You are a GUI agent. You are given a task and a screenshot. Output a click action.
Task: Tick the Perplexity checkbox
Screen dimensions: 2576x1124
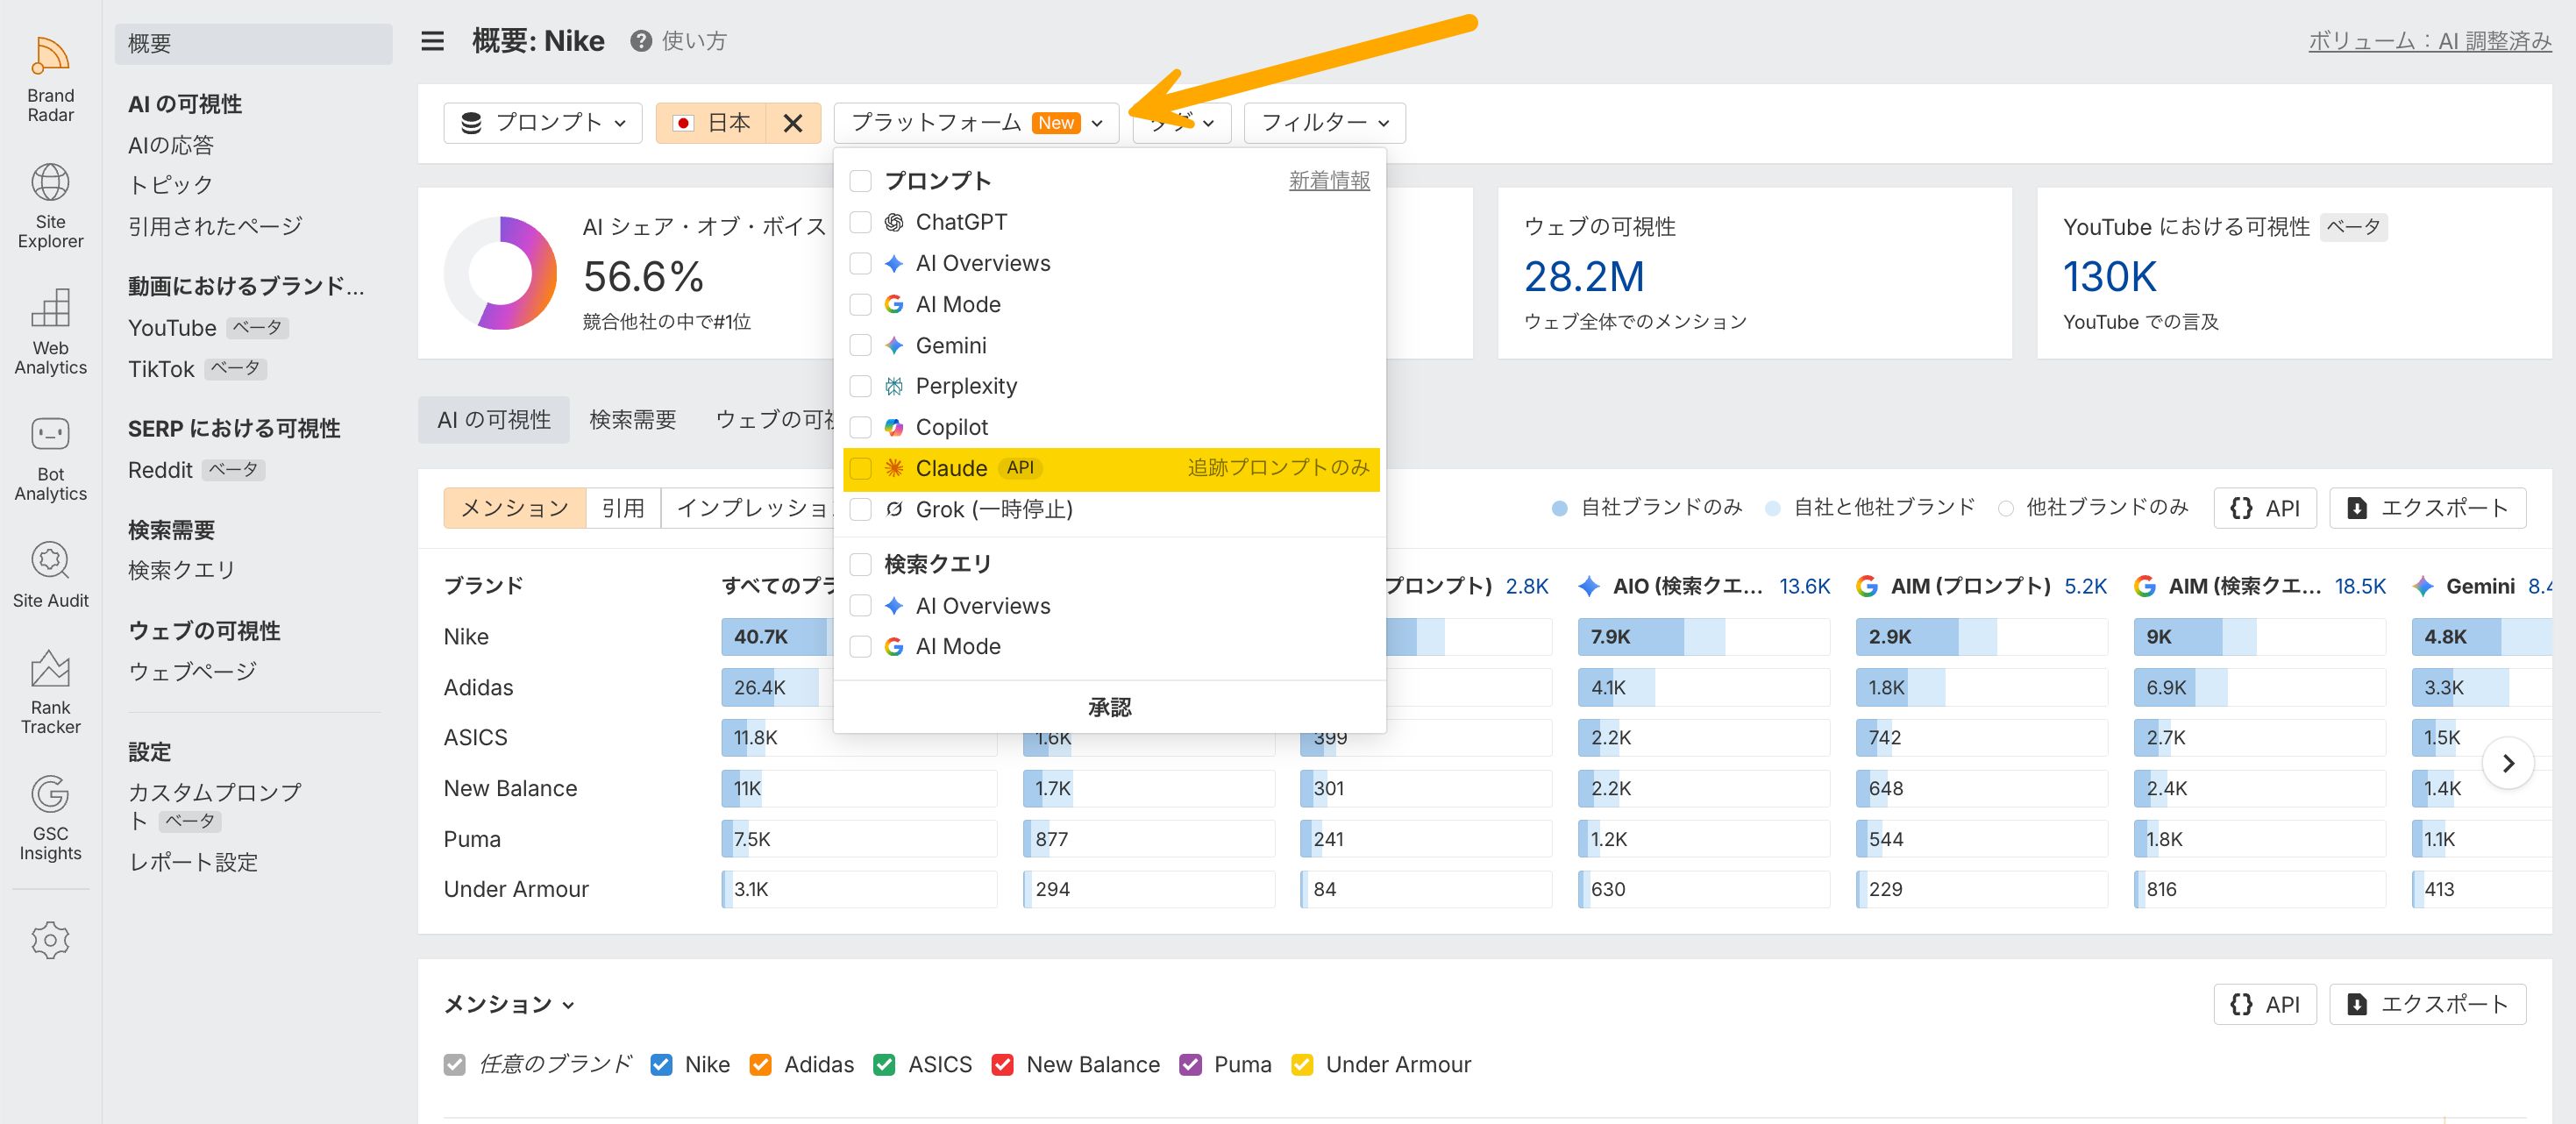tap(860, 386)
